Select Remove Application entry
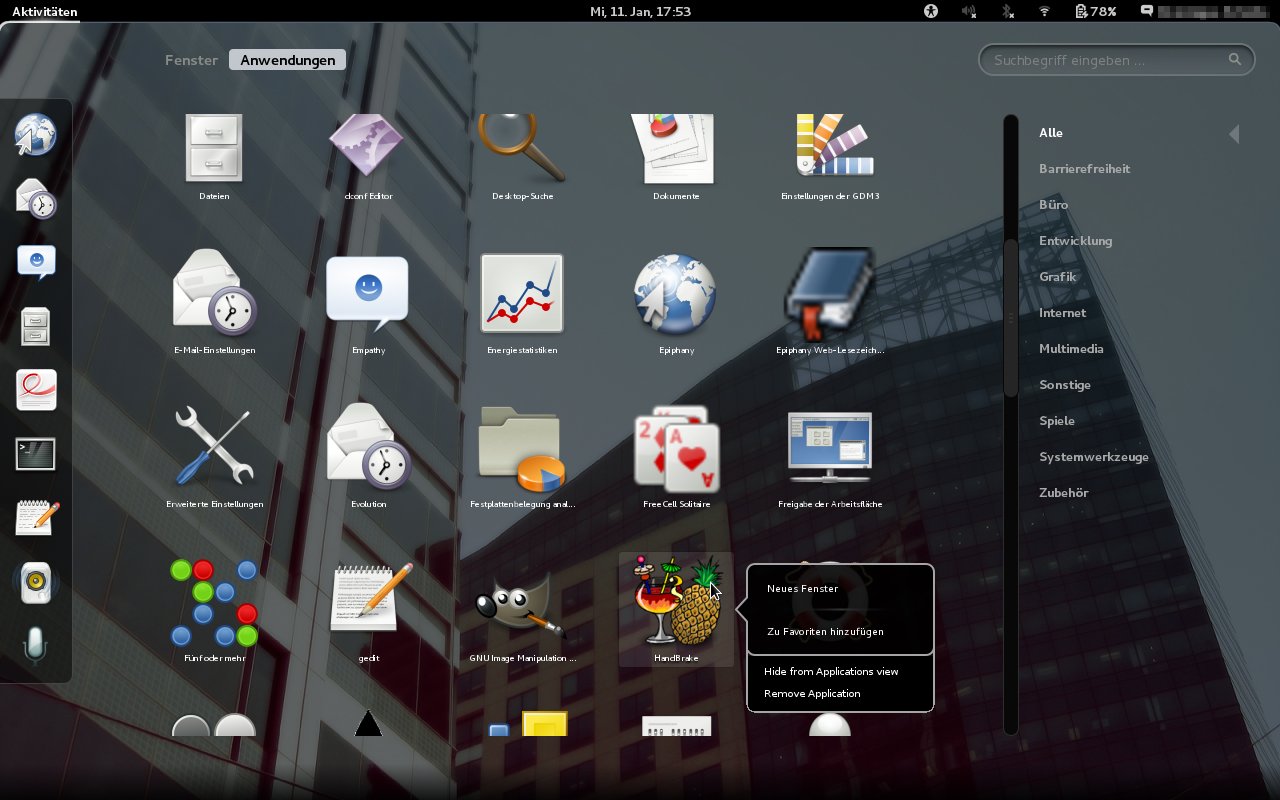Screen dimensions: 1280x800 point(812,694)
